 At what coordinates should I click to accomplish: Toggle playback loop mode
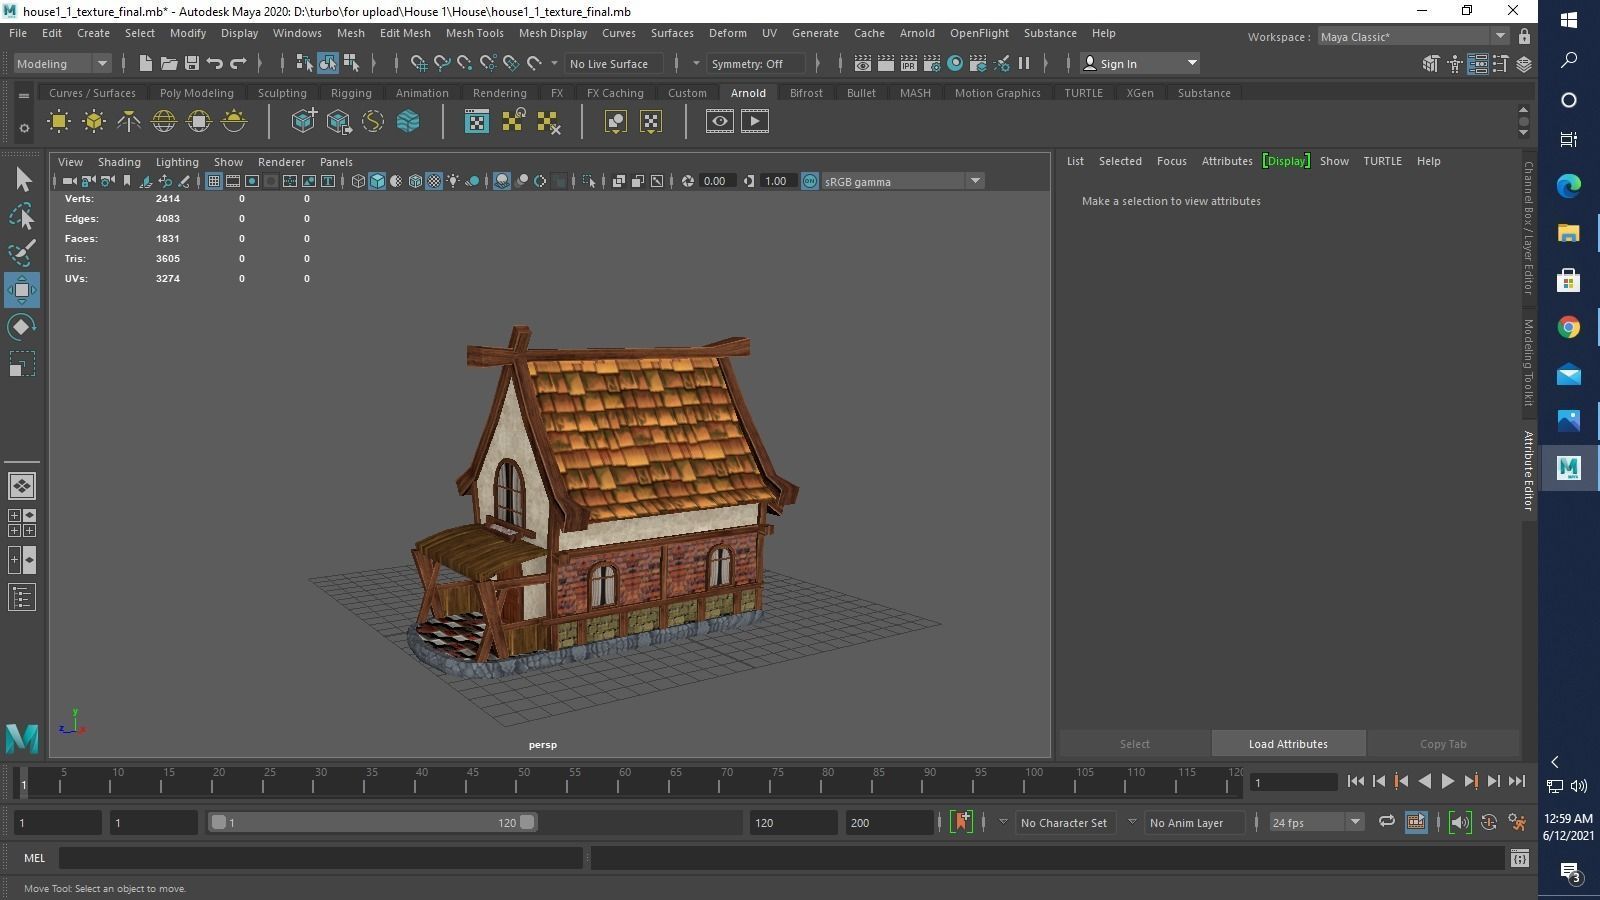click(x=1386, y=822)
